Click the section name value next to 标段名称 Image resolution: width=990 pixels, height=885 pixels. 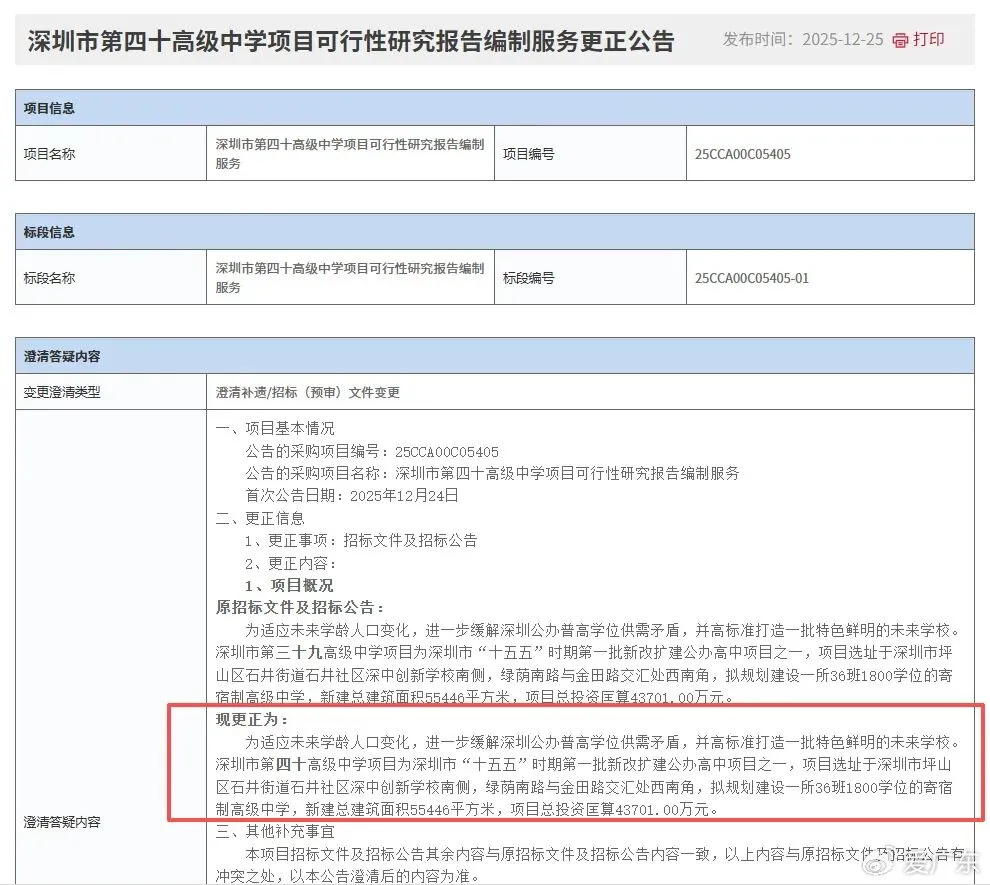pos(350,277)
